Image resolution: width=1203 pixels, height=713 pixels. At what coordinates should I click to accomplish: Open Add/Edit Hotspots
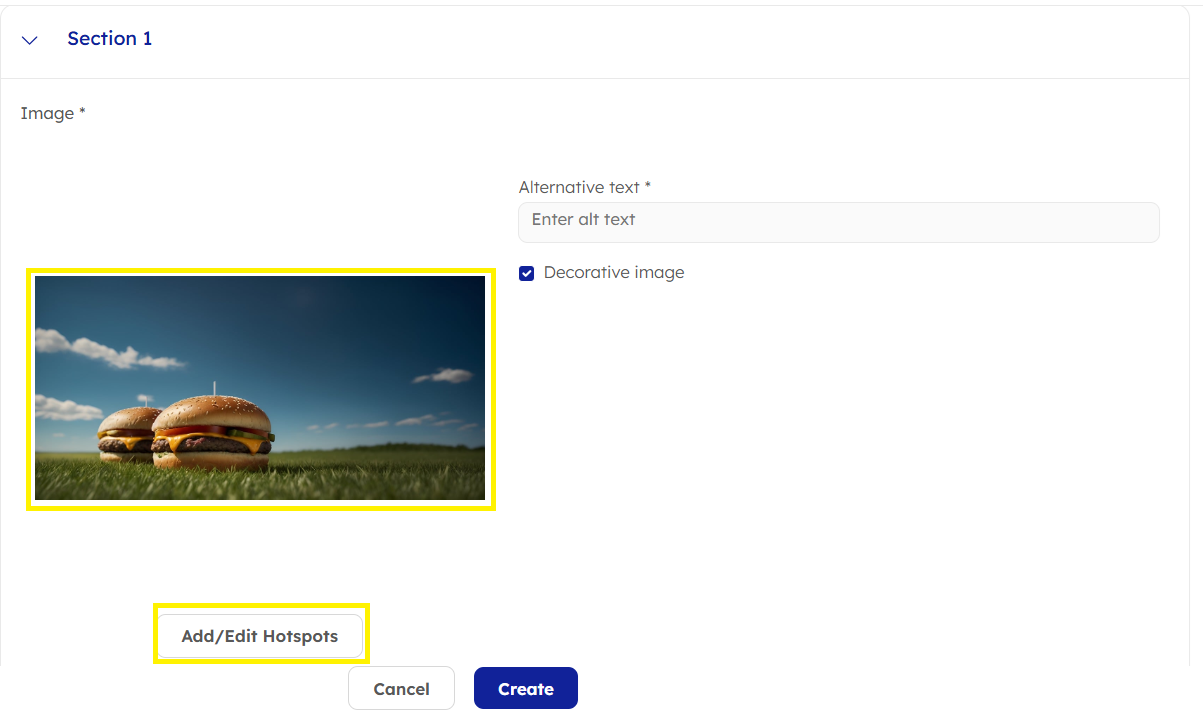coord(260,636)
